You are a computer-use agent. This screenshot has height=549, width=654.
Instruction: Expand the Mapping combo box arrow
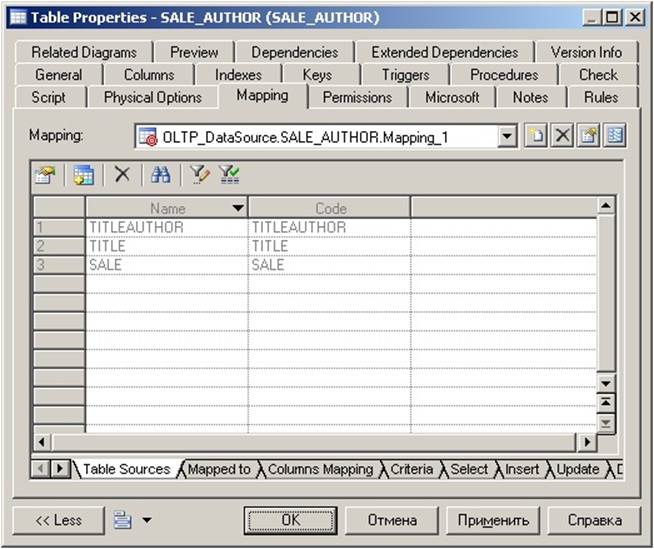507,136
